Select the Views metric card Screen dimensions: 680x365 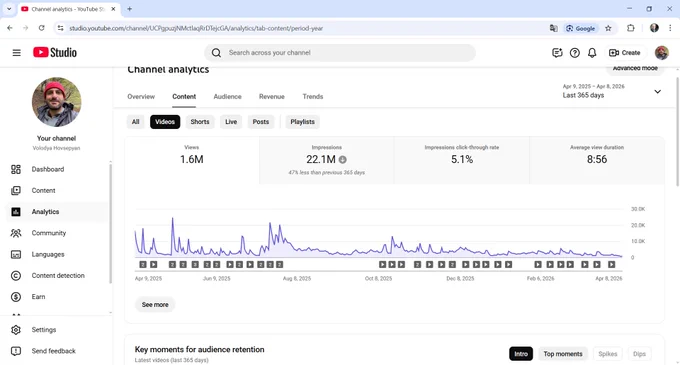pos(192,160)
